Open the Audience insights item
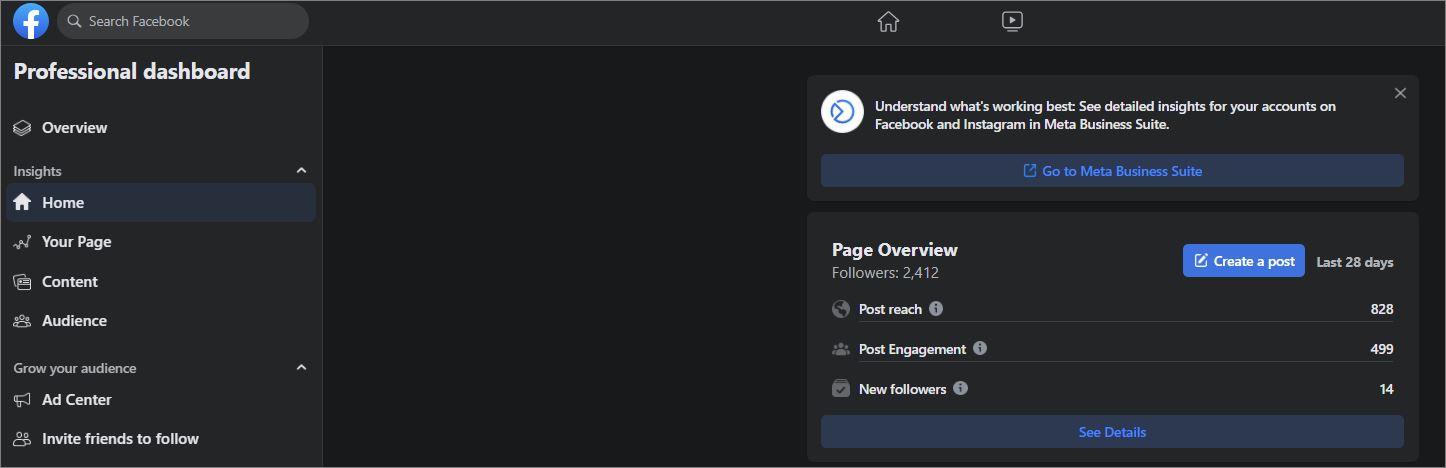 tap(161, 321)
